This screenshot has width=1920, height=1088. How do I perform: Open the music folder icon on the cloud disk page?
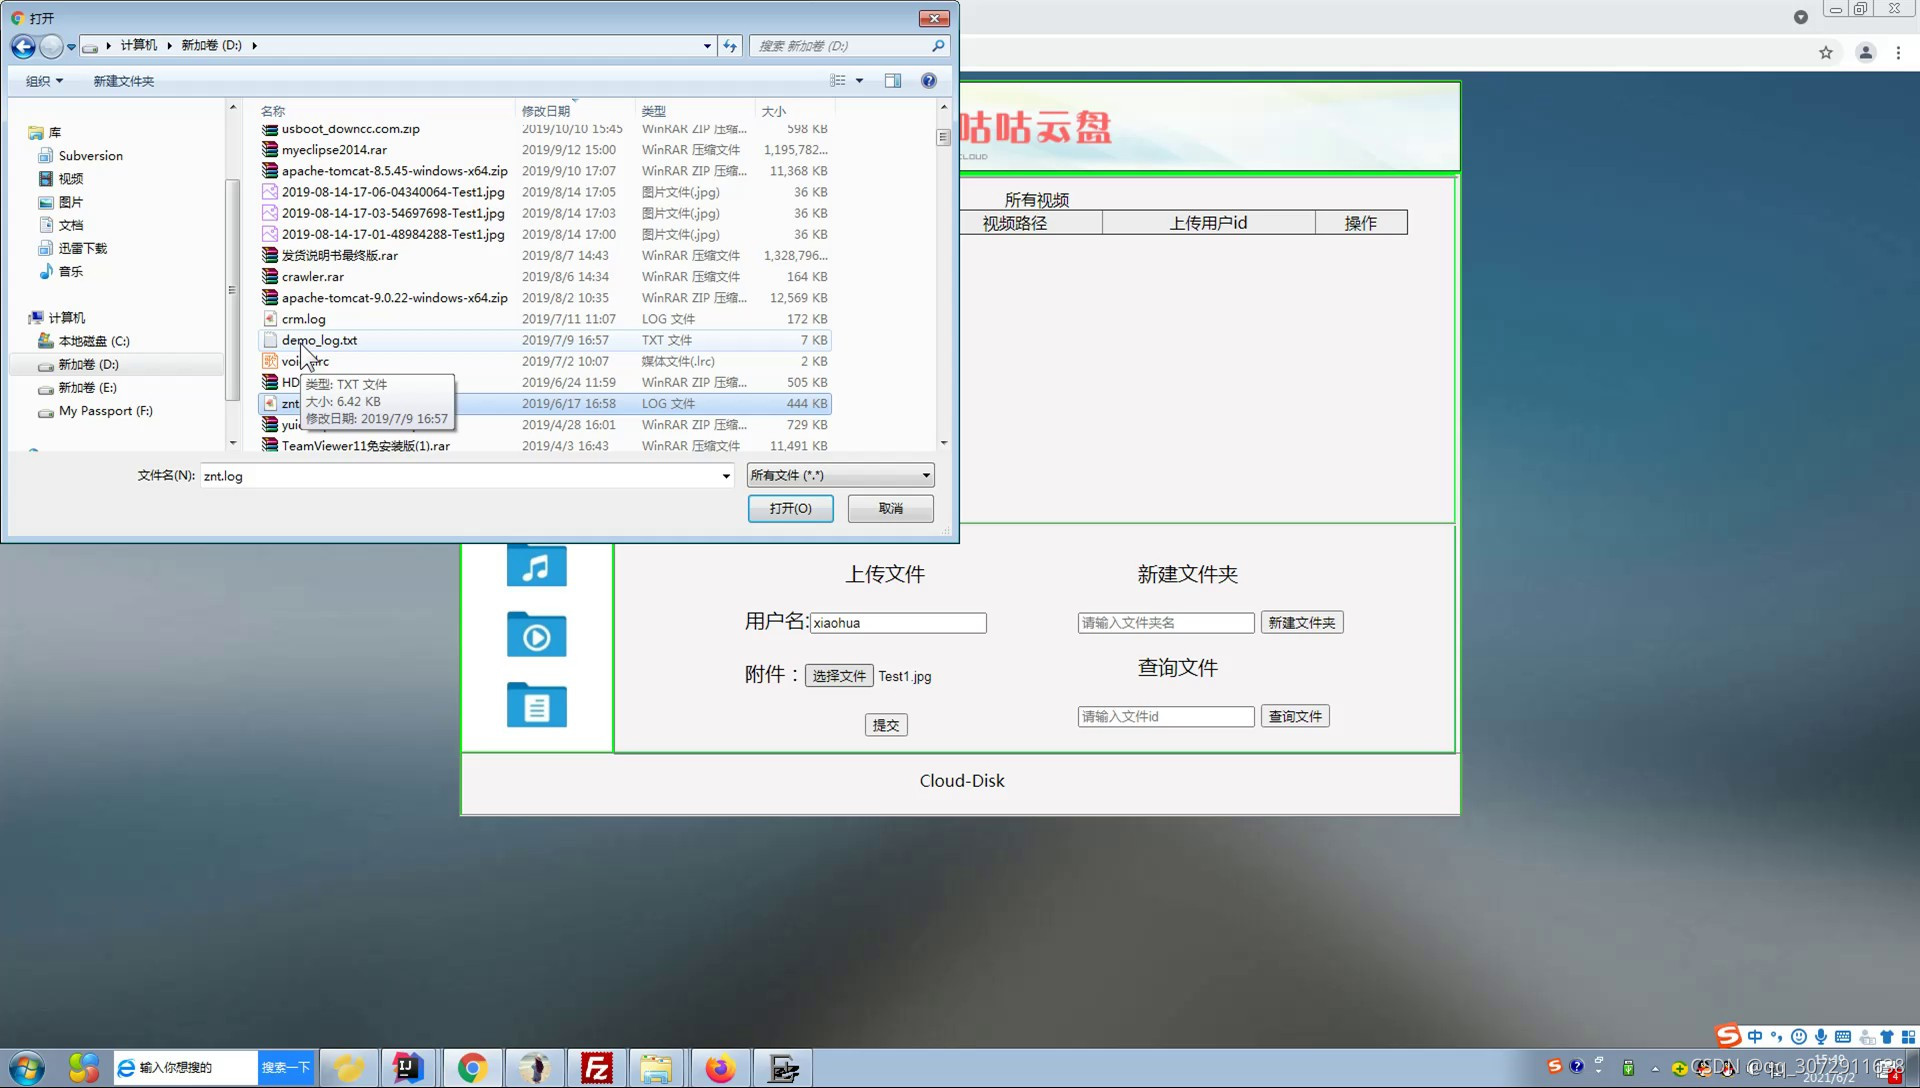pyautogui.click(x=537, y=566)
